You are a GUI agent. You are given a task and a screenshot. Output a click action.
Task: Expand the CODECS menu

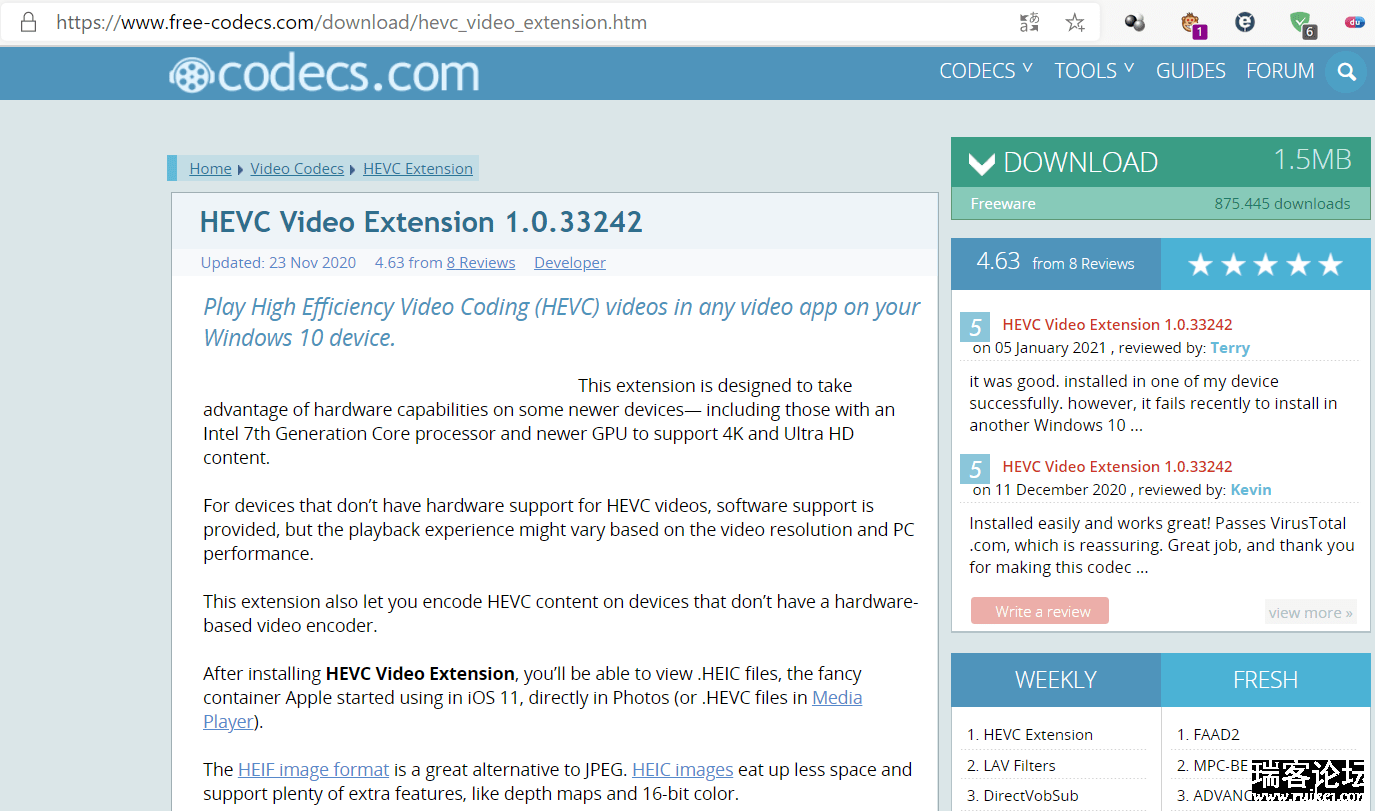click(986, 71)
